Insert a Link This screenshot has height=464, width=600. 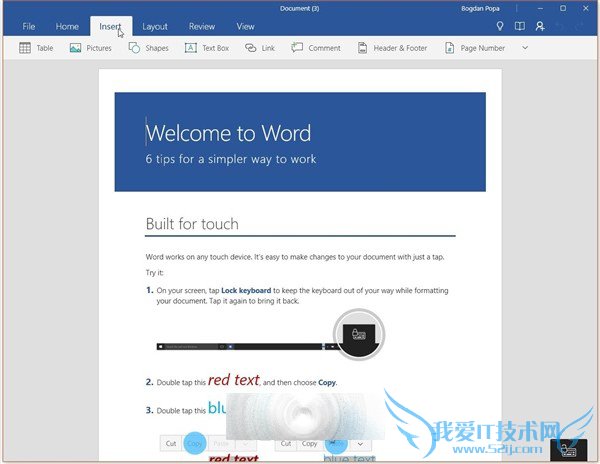[x=260, y=48]
